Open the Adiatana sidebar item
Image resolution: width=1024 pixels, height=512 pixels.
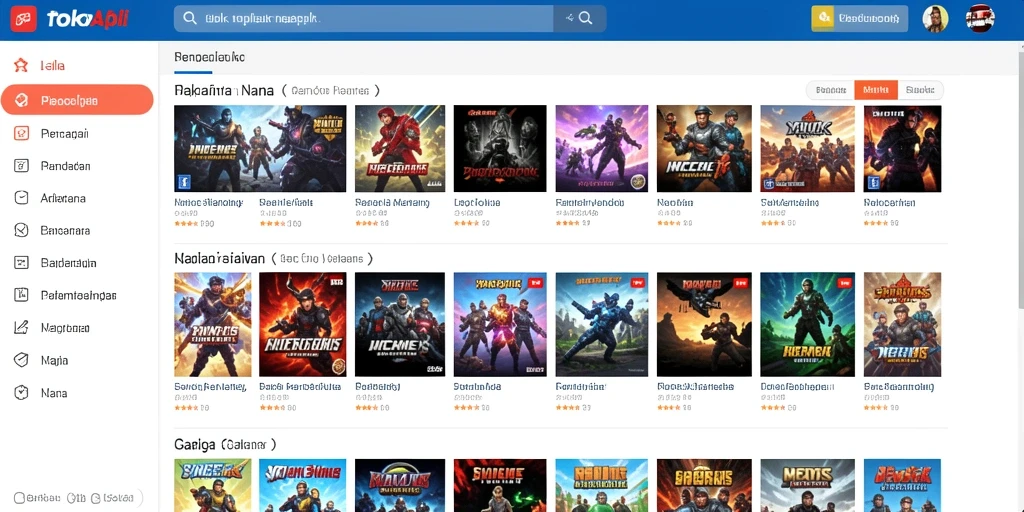pyautogui.click(x=77, y=198)
